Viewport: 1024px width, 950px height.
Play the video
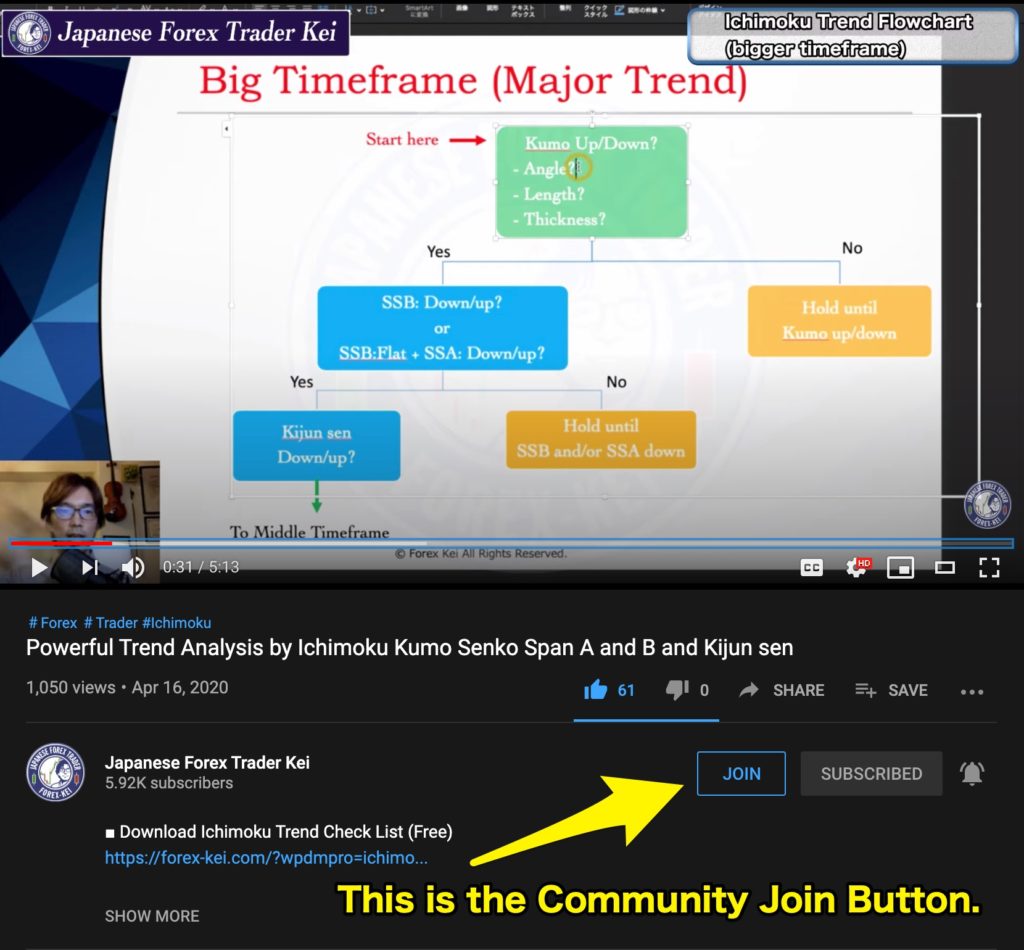point(39,567)
